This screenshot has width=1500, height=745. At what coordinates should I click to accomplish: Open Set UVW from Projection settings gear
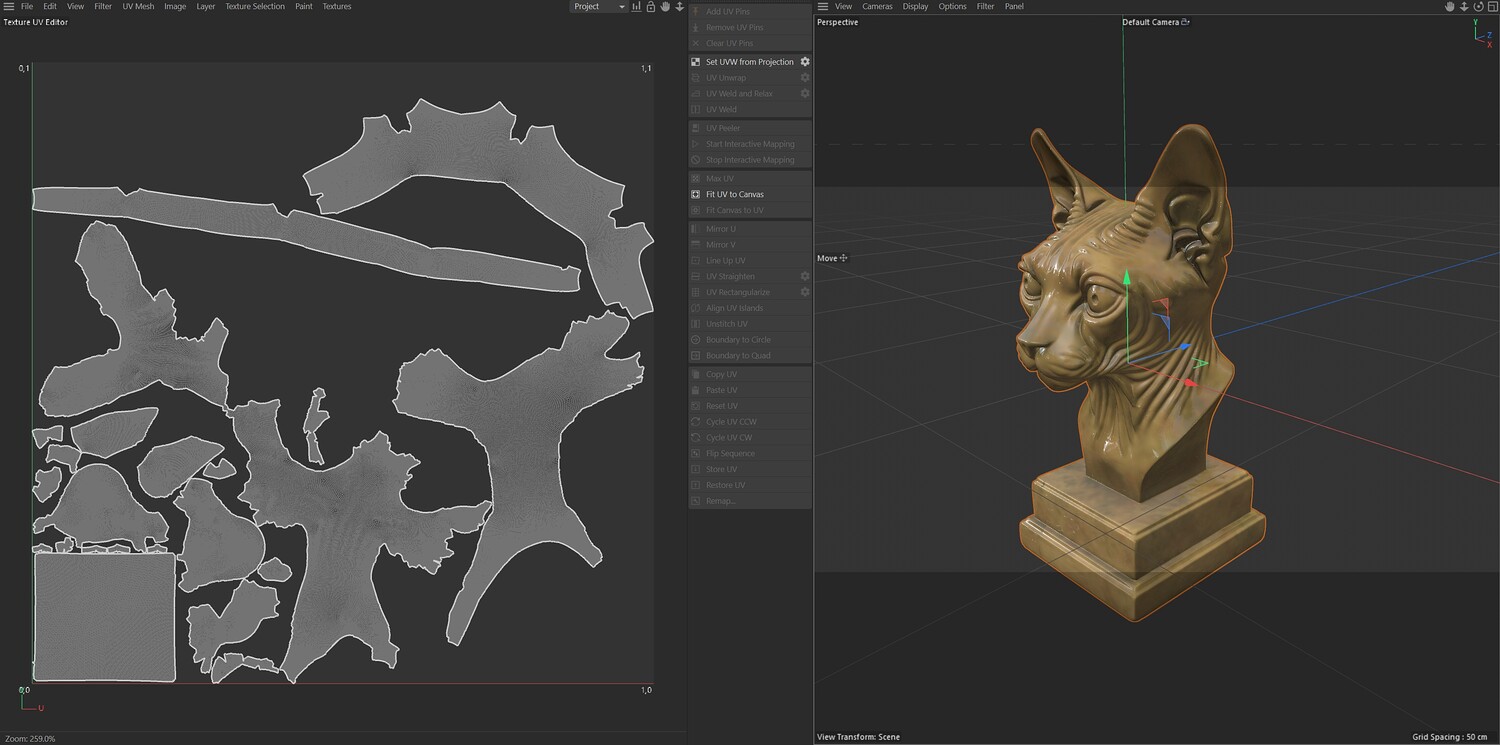(805, 62)
